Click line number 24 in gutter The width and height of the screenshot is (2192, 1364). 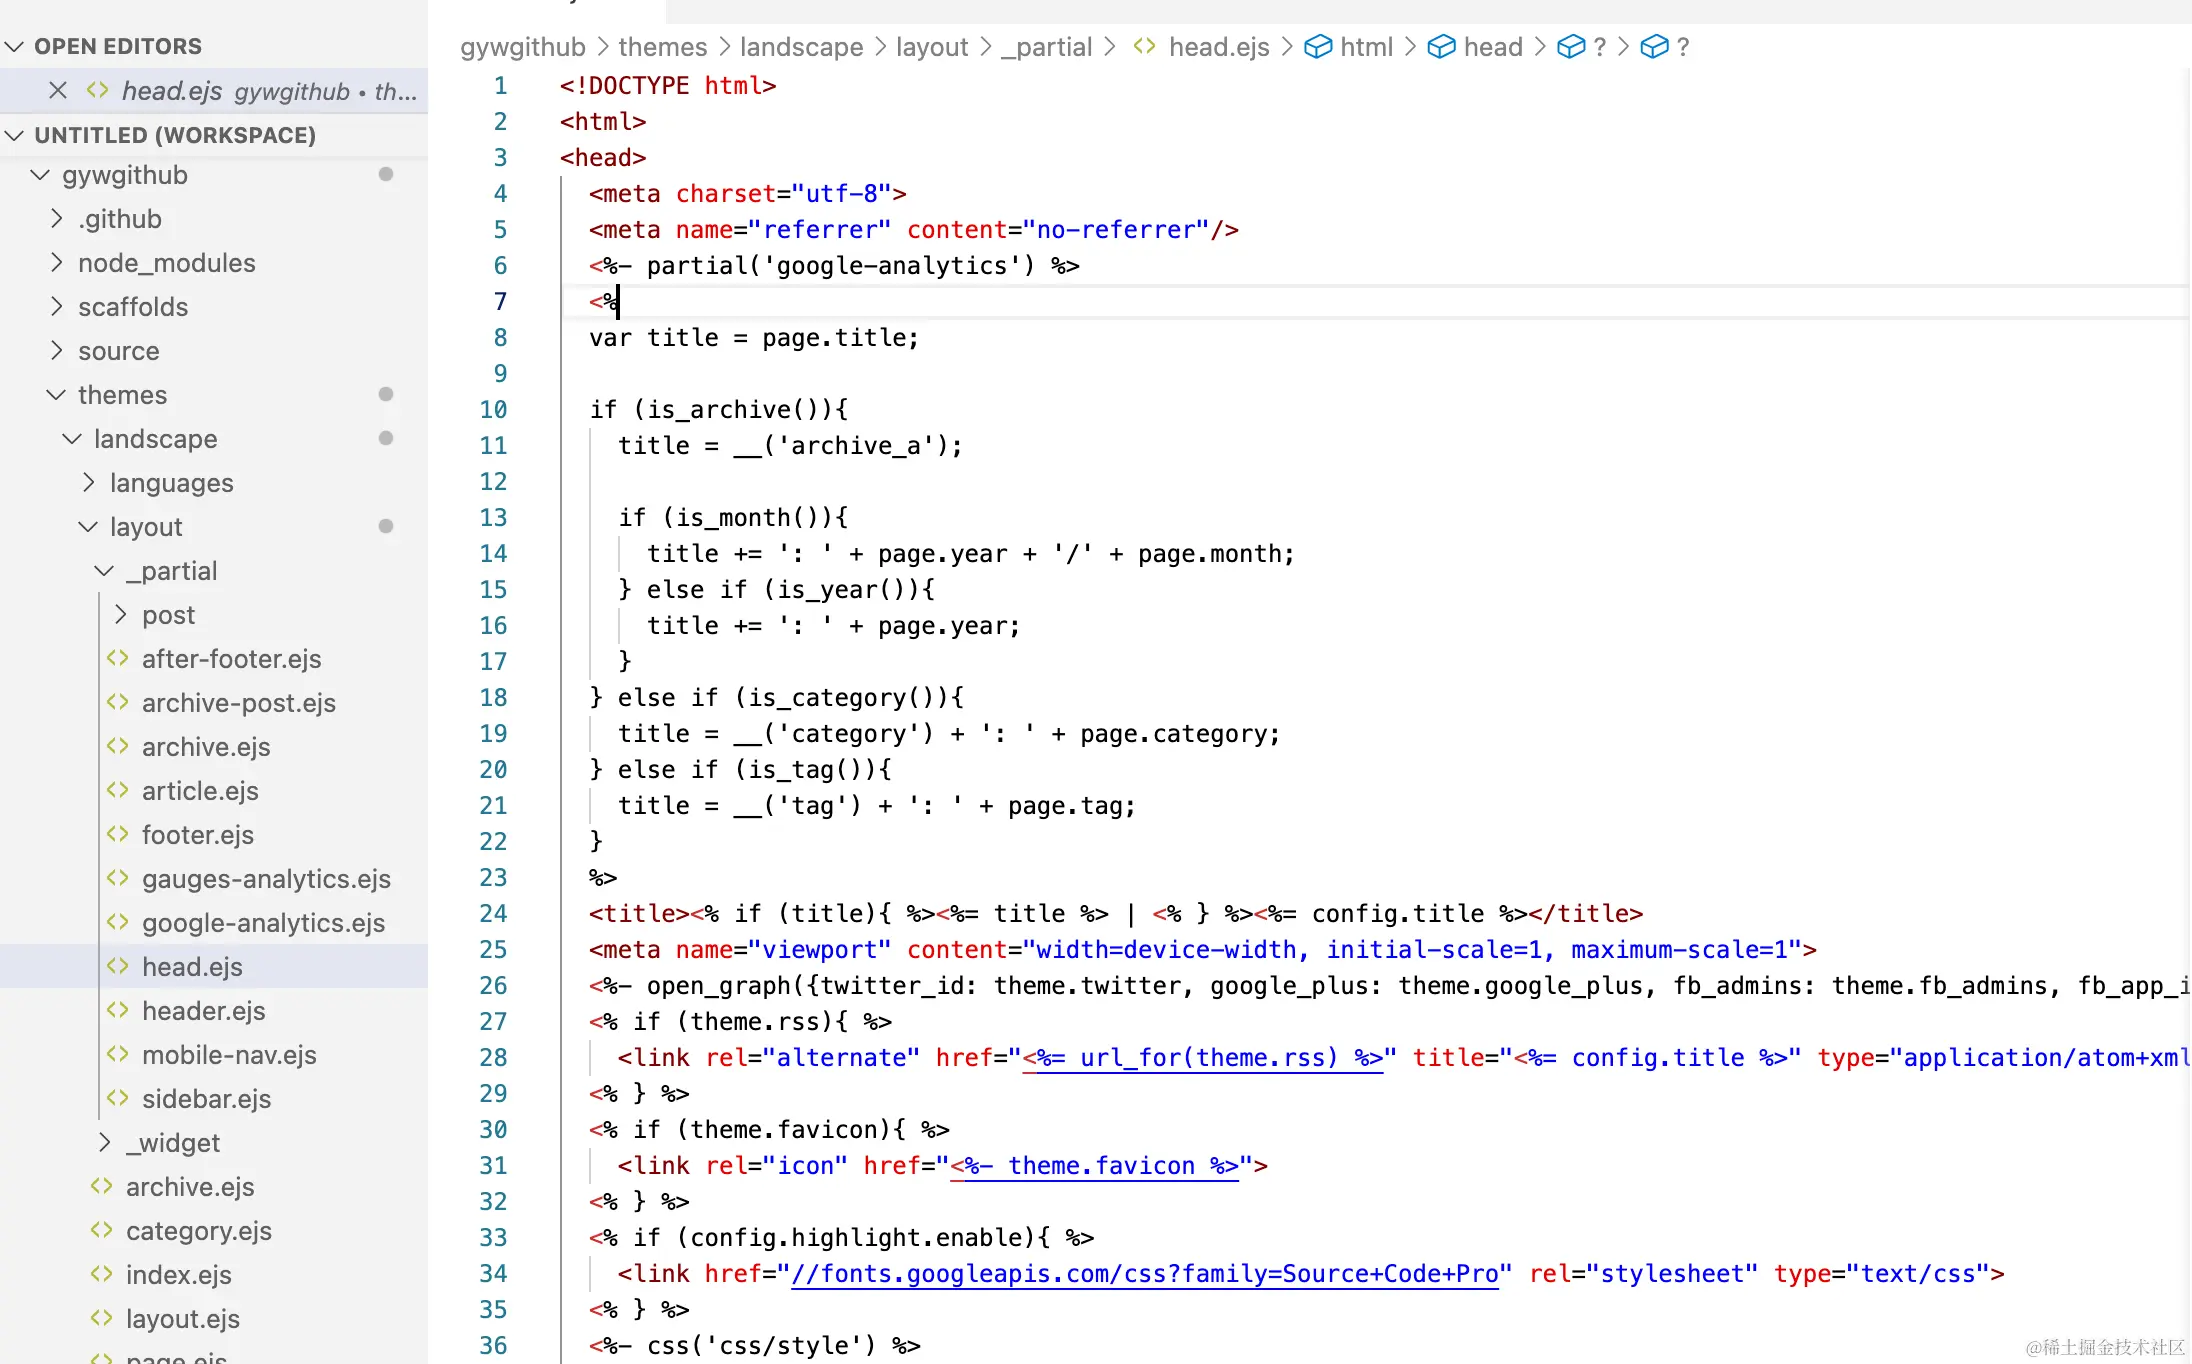pyautogui.click(x=493, y=913)
